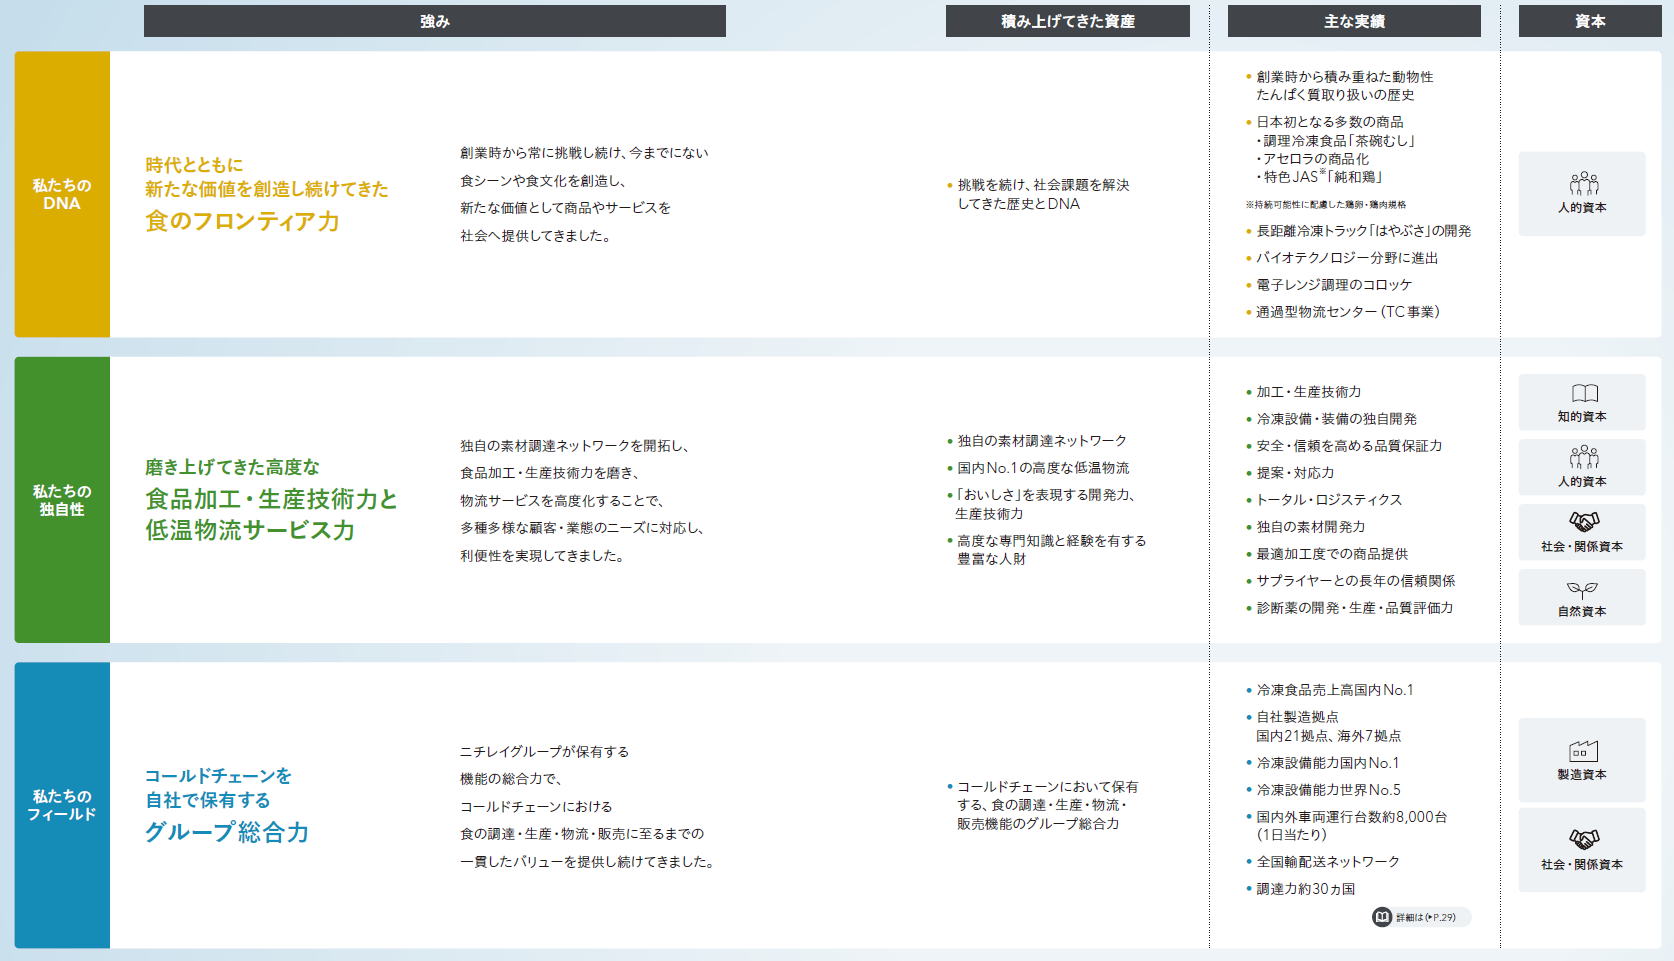Click the 積み上げてきた資産 column header
The image size is (1674, 961).
(x=1068, y=21)
